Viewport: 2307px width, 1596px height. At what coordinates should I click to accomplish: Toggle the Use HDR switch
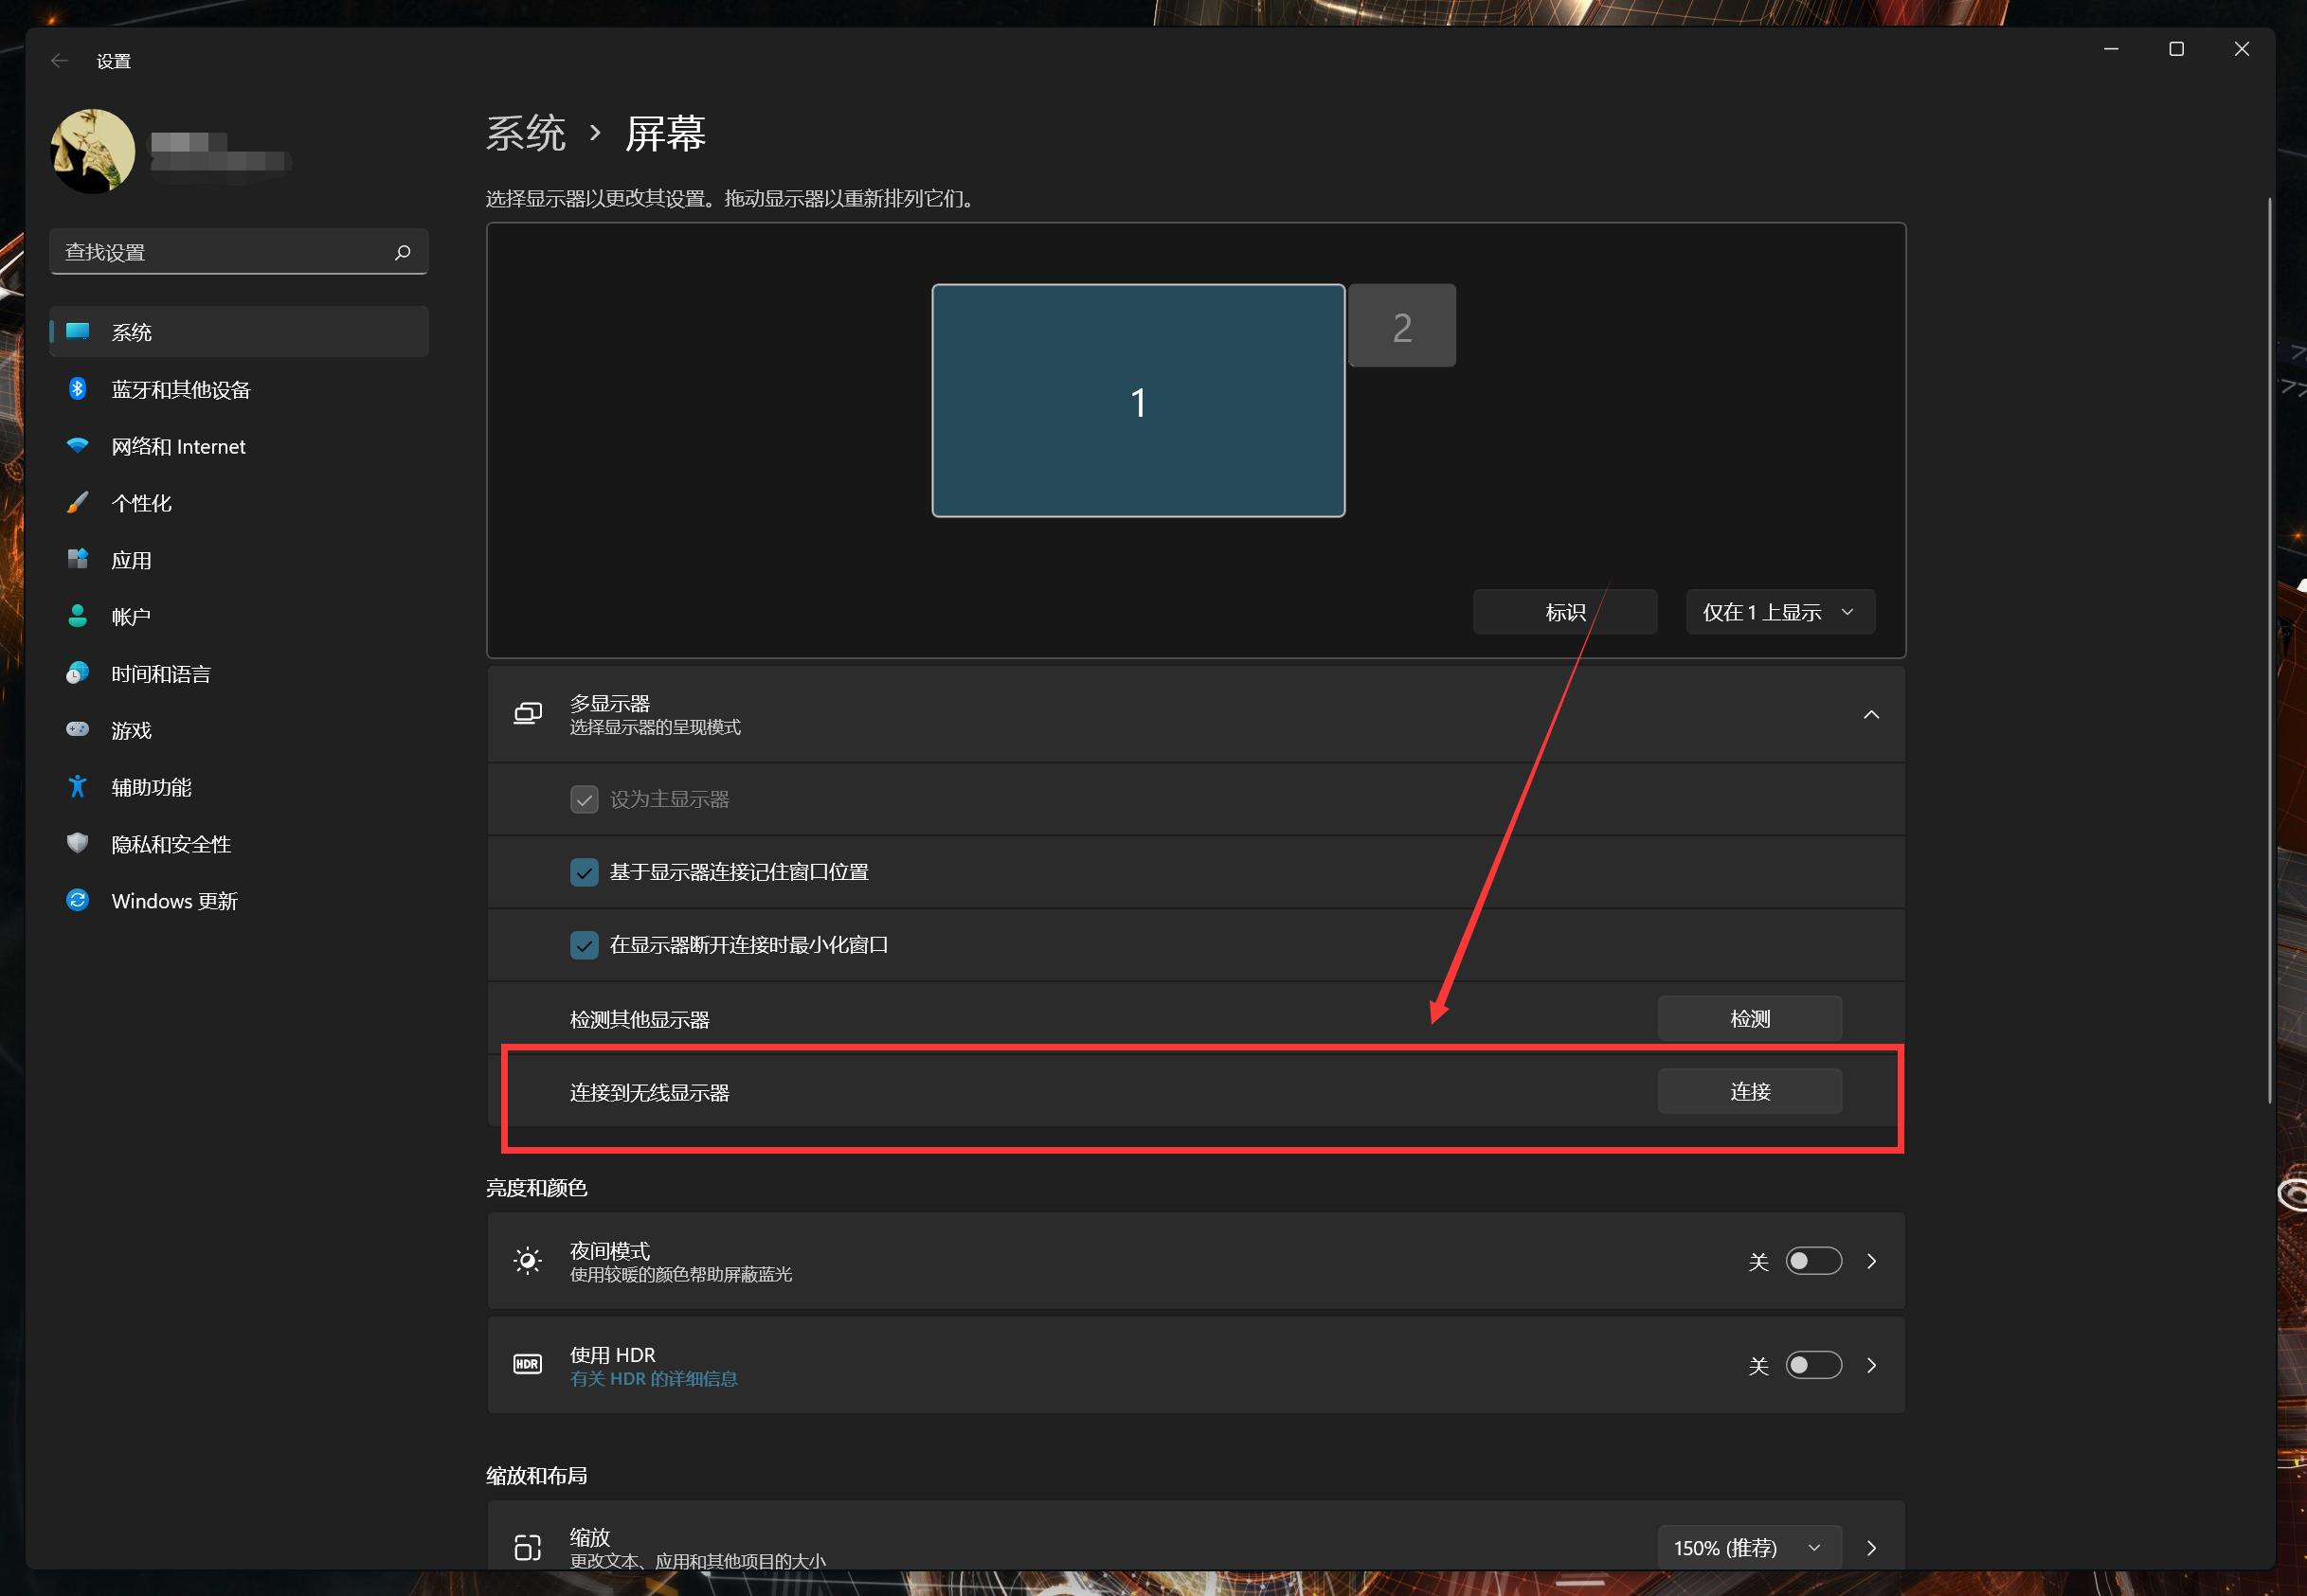pos(1814,1365)
